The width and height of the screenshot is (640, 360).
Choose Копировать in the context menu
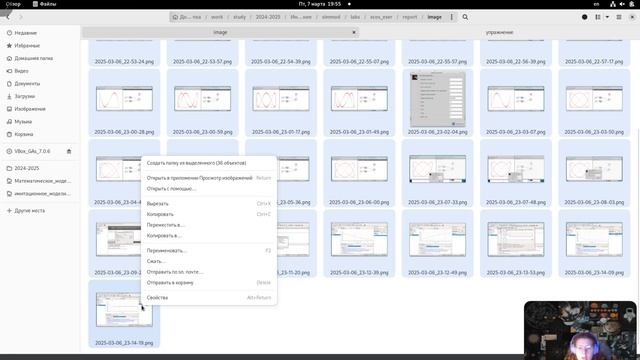pos(209,214)
